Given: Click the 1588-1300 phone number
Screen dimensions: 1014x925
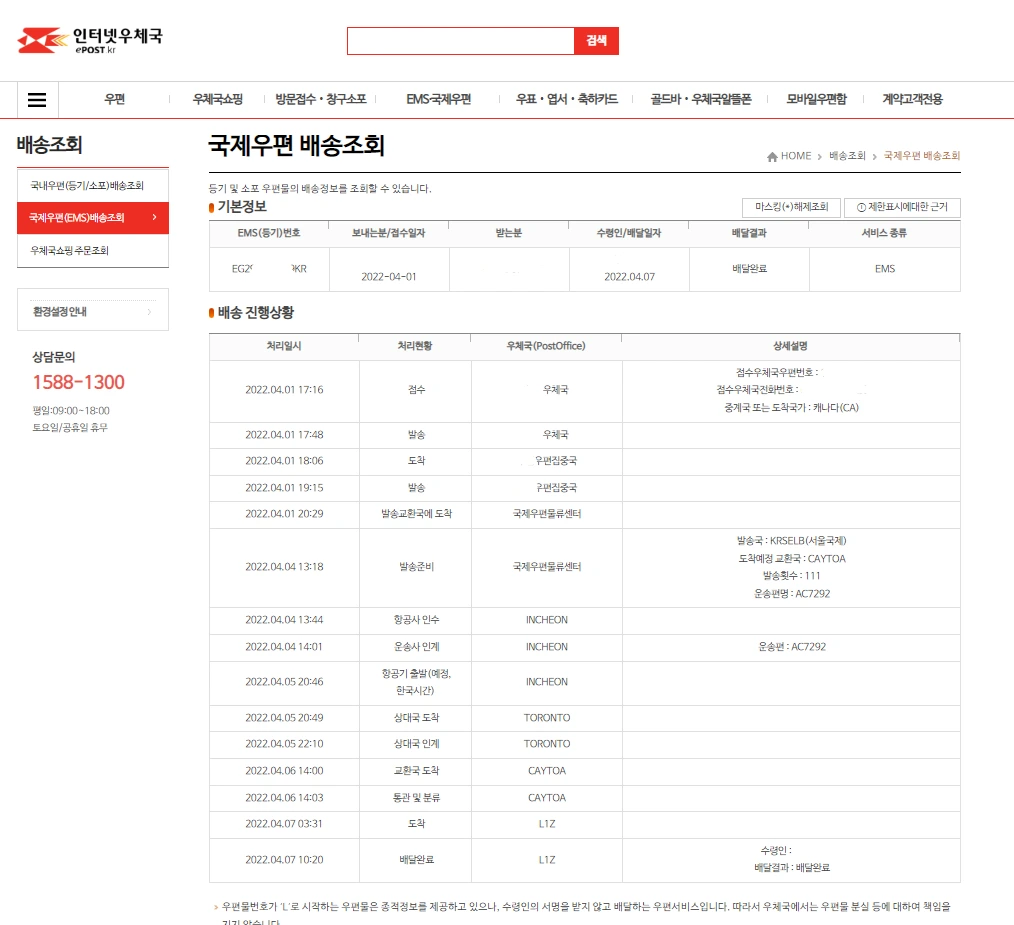Looking at the screenshot, I should (x=78, y=382).
